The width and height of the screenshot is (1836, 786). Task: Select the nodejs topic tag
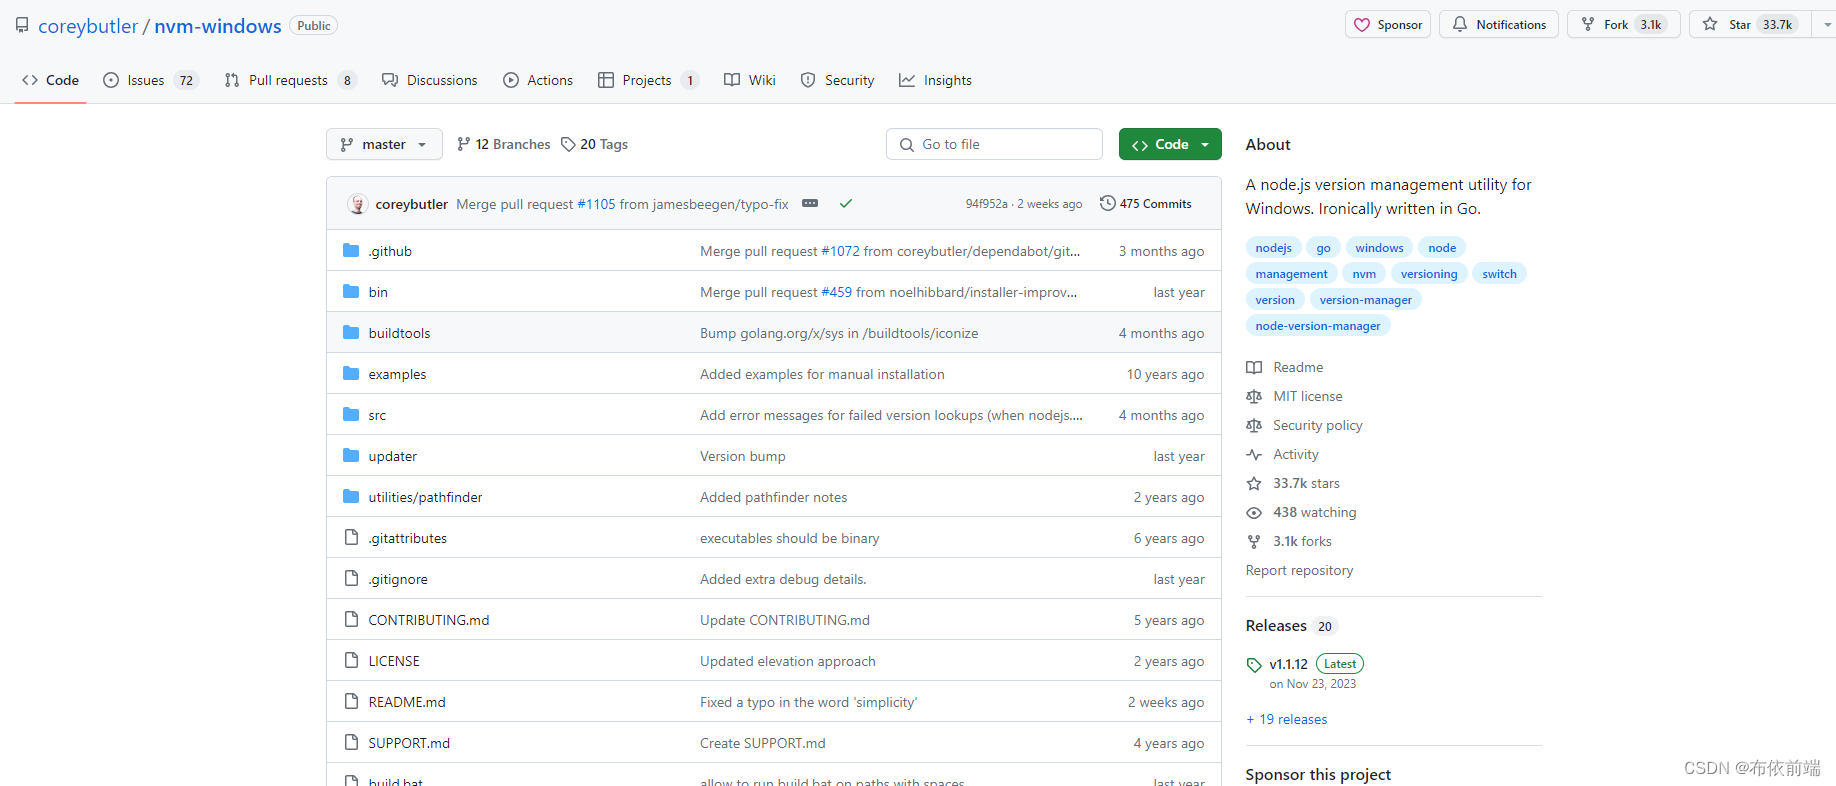tap(1273, 248)
